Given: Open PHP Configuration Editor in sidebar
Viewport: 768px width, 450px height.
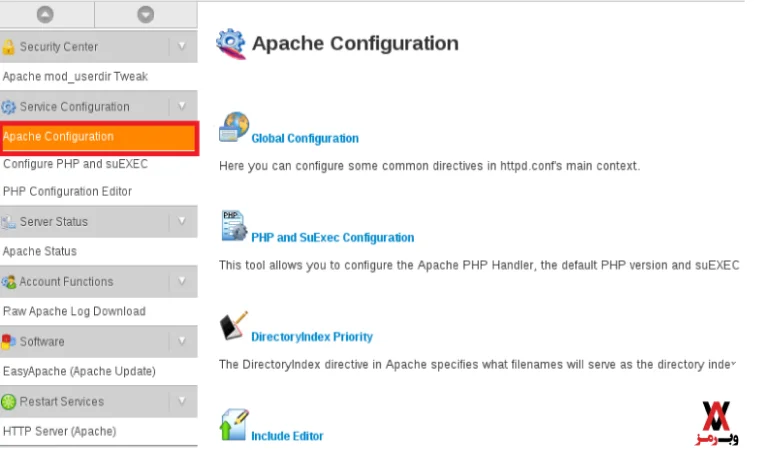Looking at the screenshot, I should 67,191.
